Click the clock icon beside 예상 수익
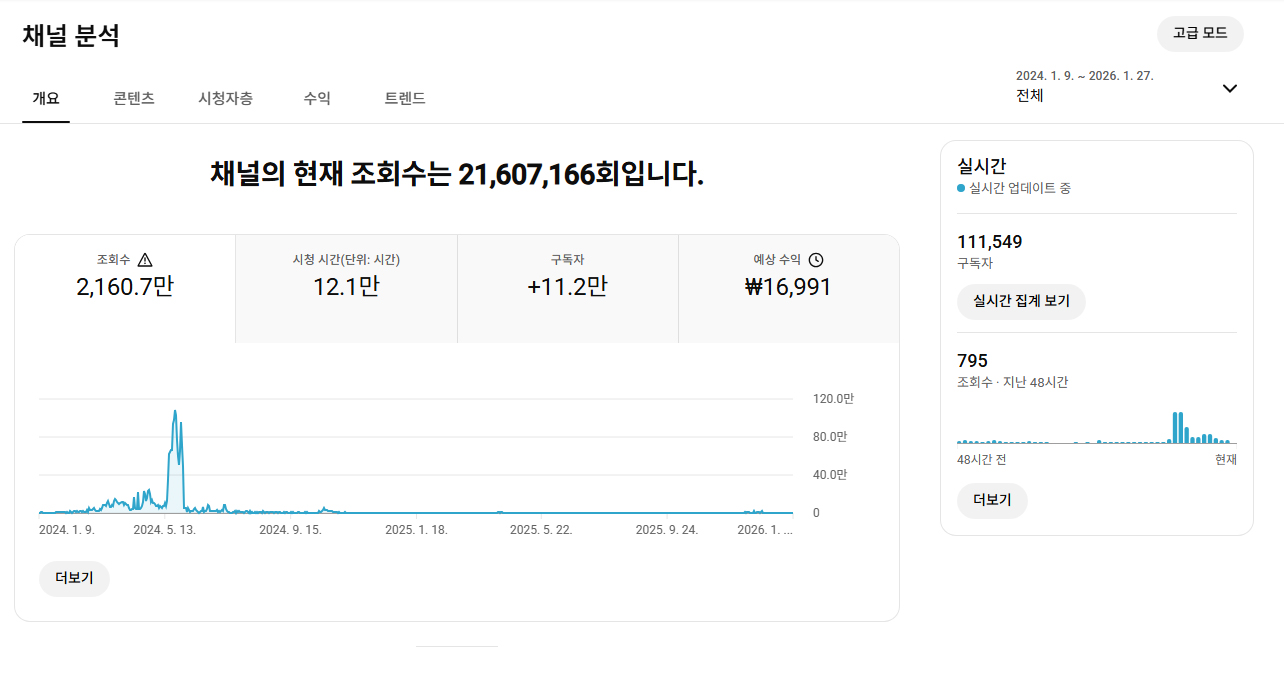Viewport: 1284px width, 688px height. click(x=816, y=260)
